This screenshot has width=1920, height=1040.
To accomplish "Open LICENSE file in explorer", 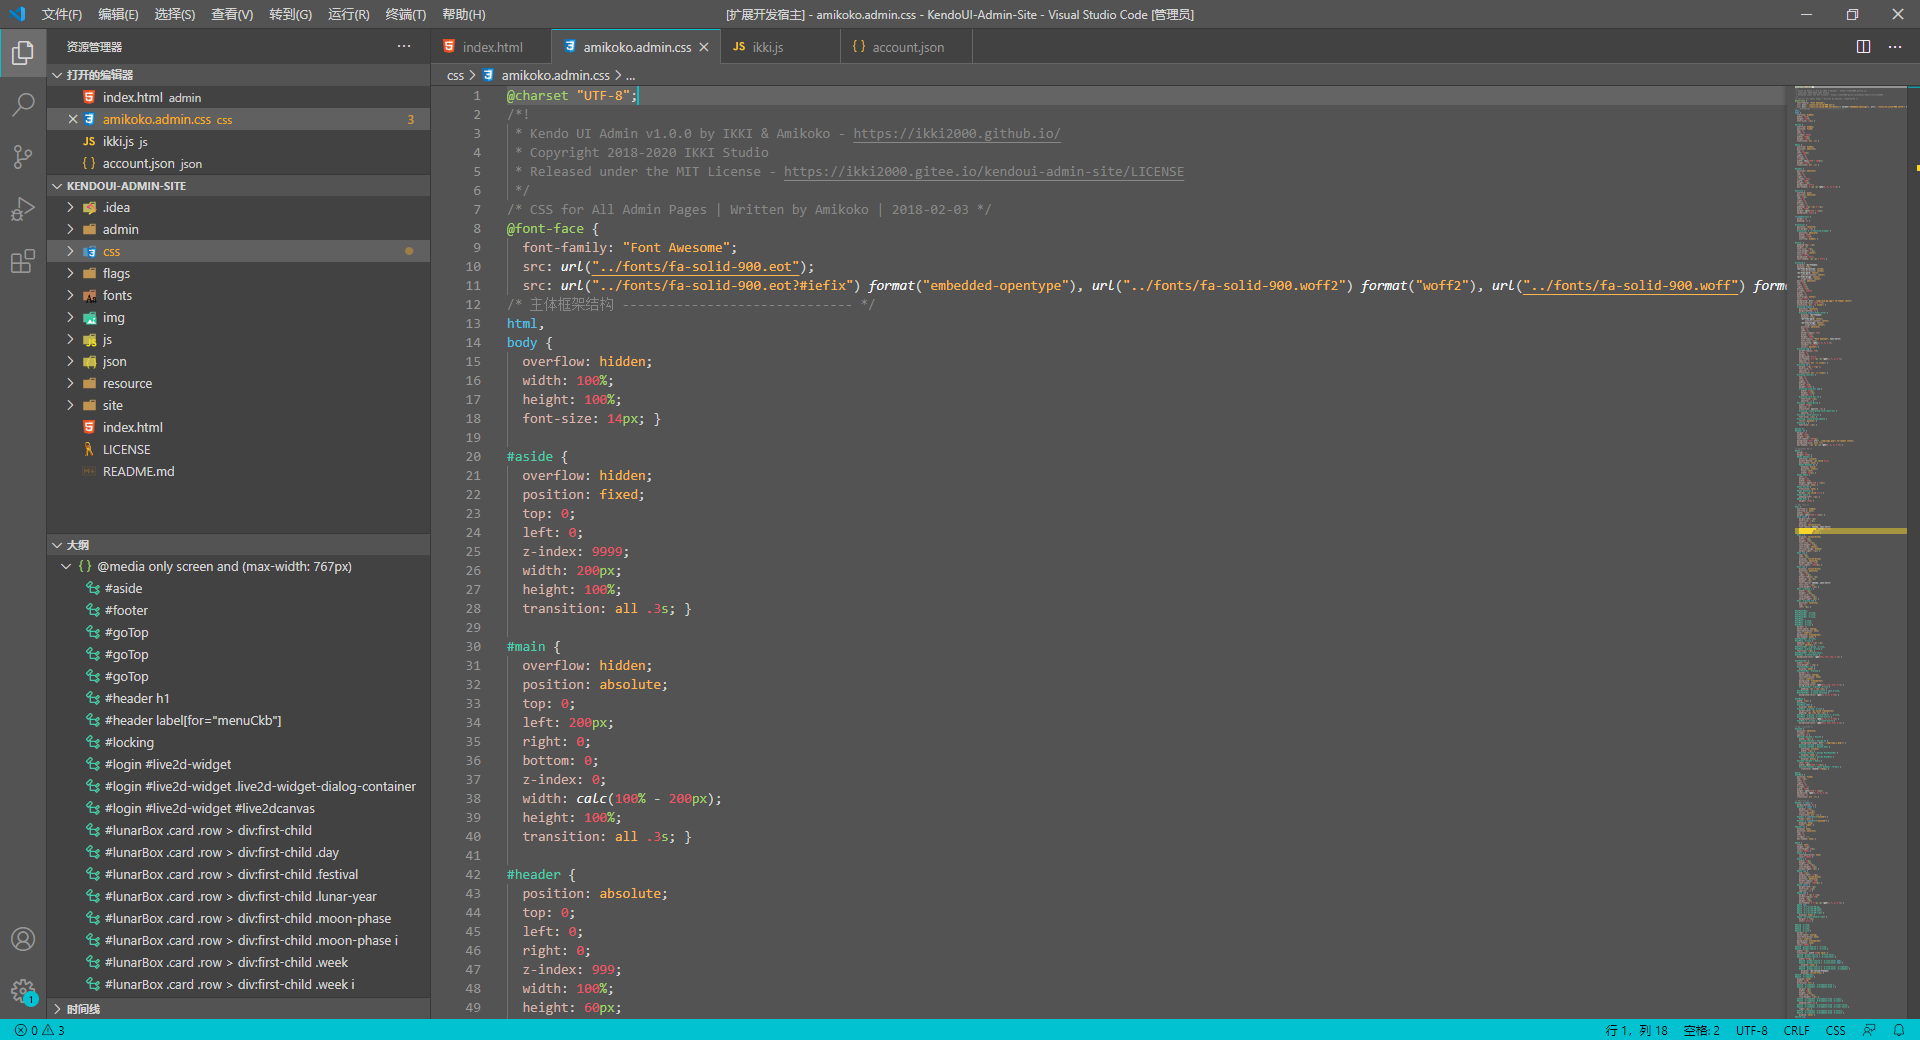I will 126,450.
